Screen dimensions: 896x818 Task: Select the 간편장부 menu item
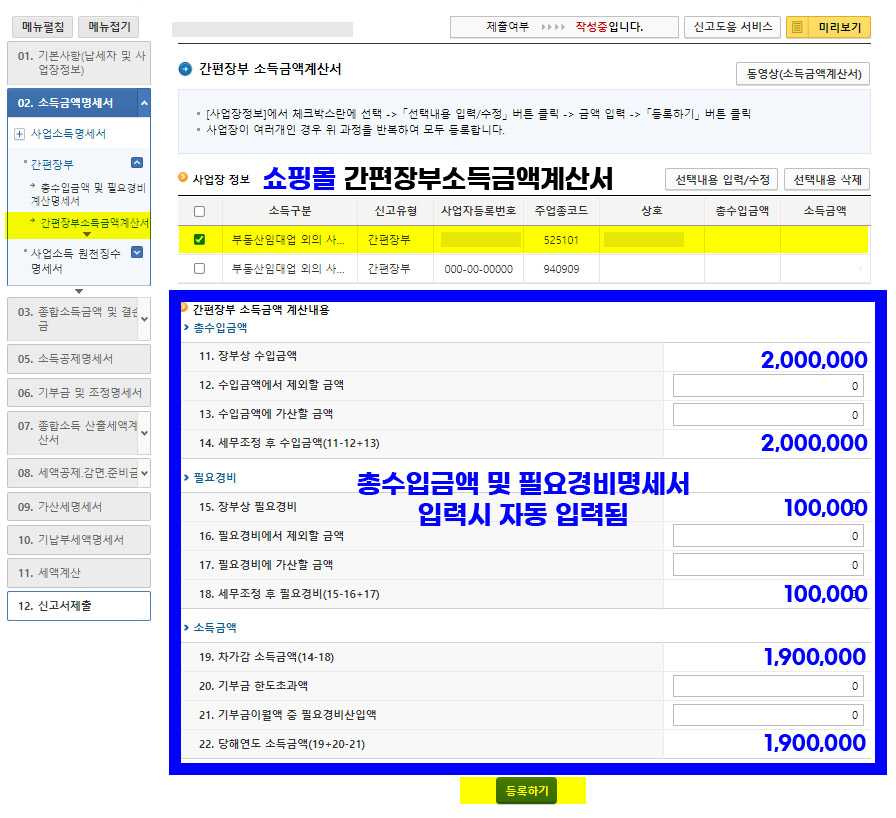[50, 162]
